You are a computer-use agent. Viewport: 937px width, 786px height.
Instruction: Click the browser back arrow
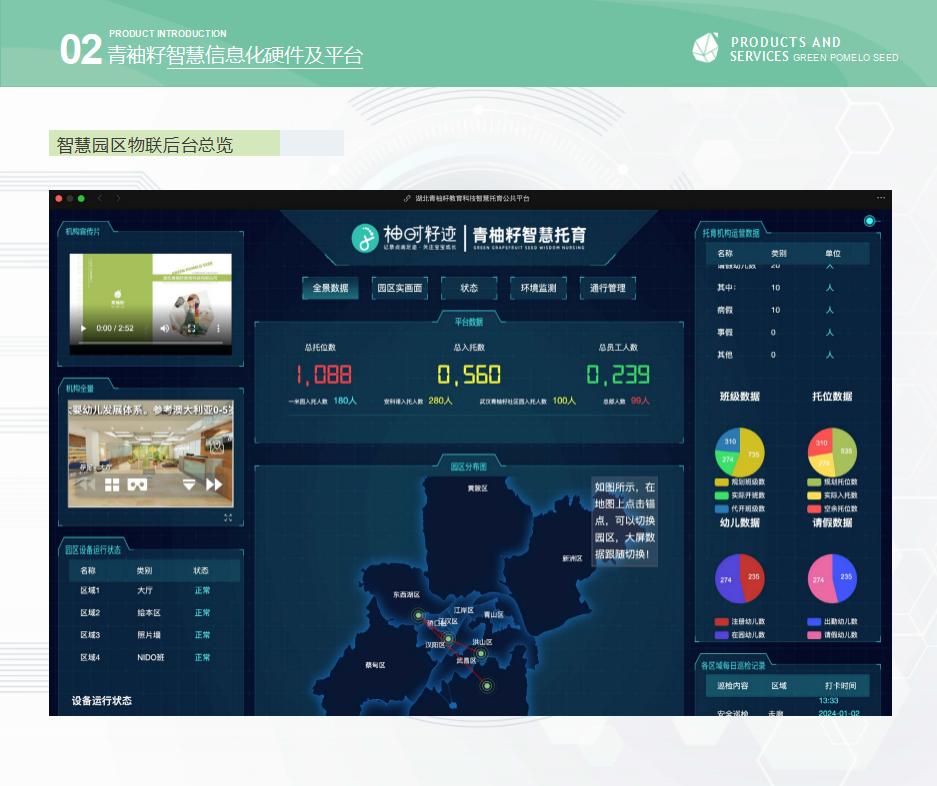point(101,198)
